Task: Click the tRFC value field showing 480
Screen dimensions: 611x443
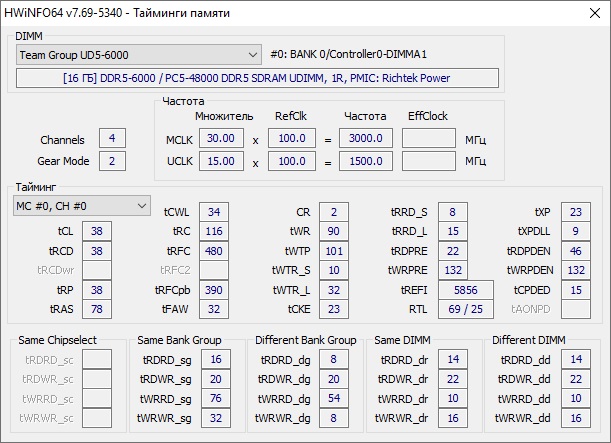Action: [x=213, y=251]
